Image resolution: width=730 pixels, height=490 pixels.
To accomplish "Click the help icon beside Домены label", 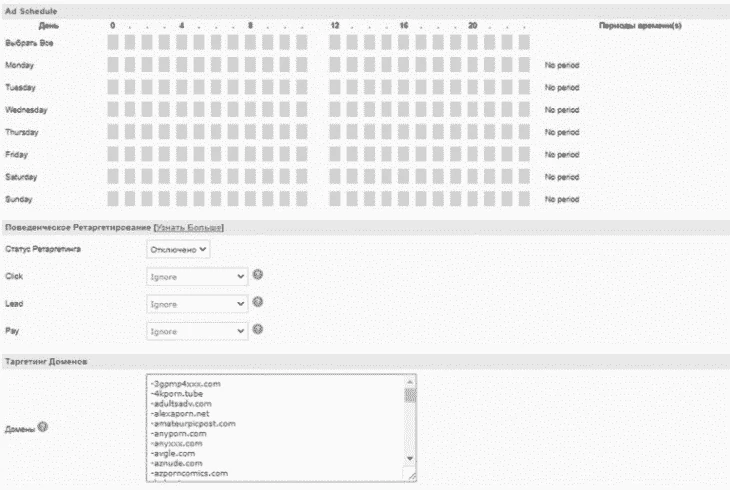I will coord(42,427).
